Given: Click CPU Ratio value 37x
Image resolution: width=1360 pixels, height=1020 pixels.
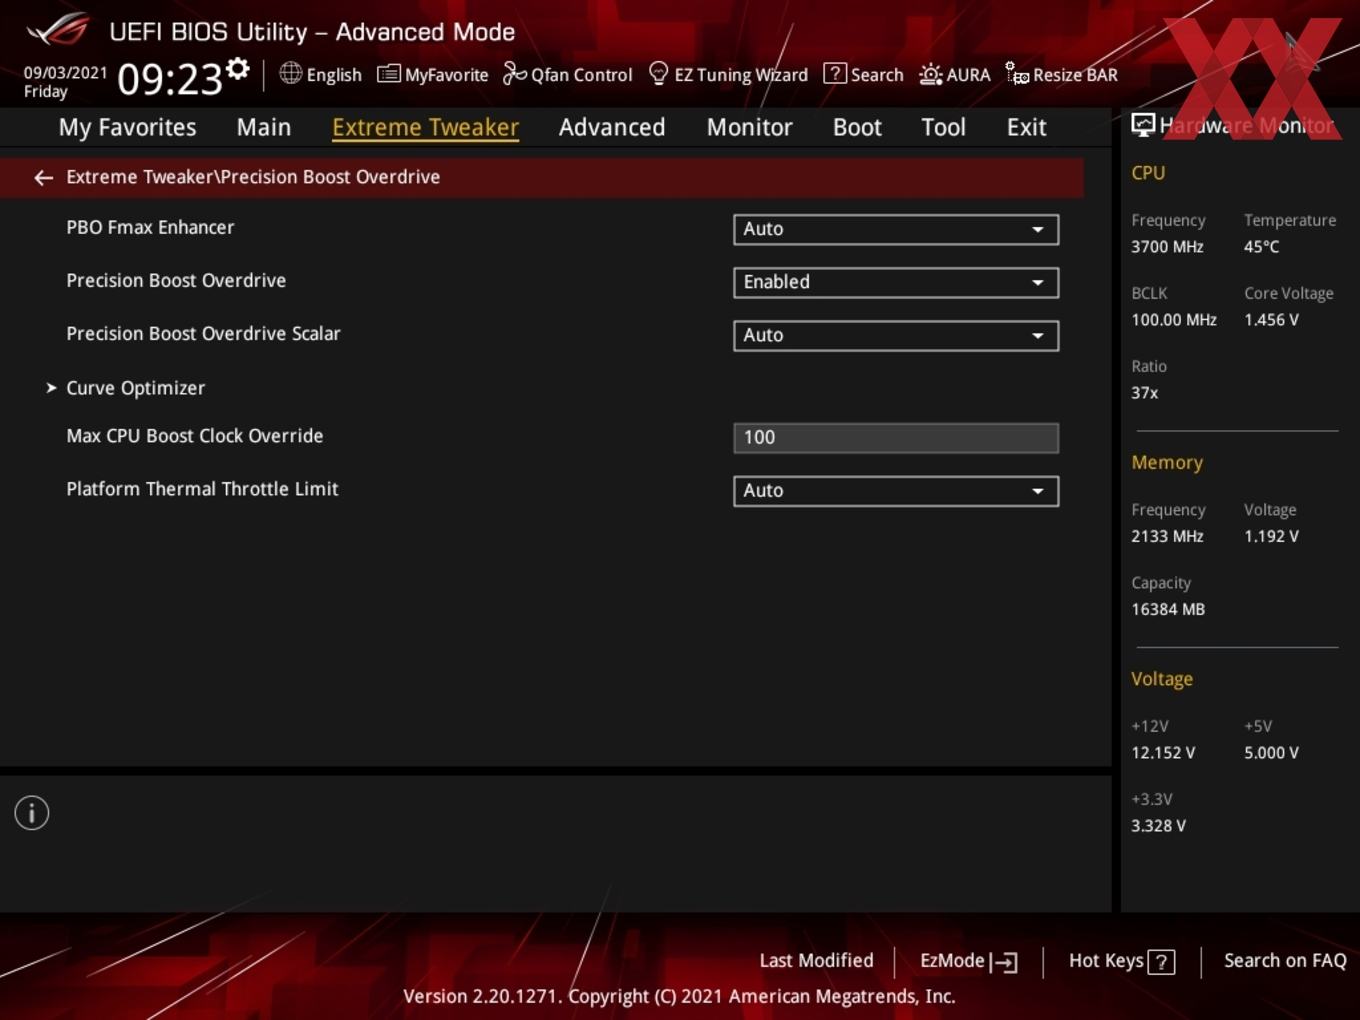Looking at the screenshot, I should 1144,393.
